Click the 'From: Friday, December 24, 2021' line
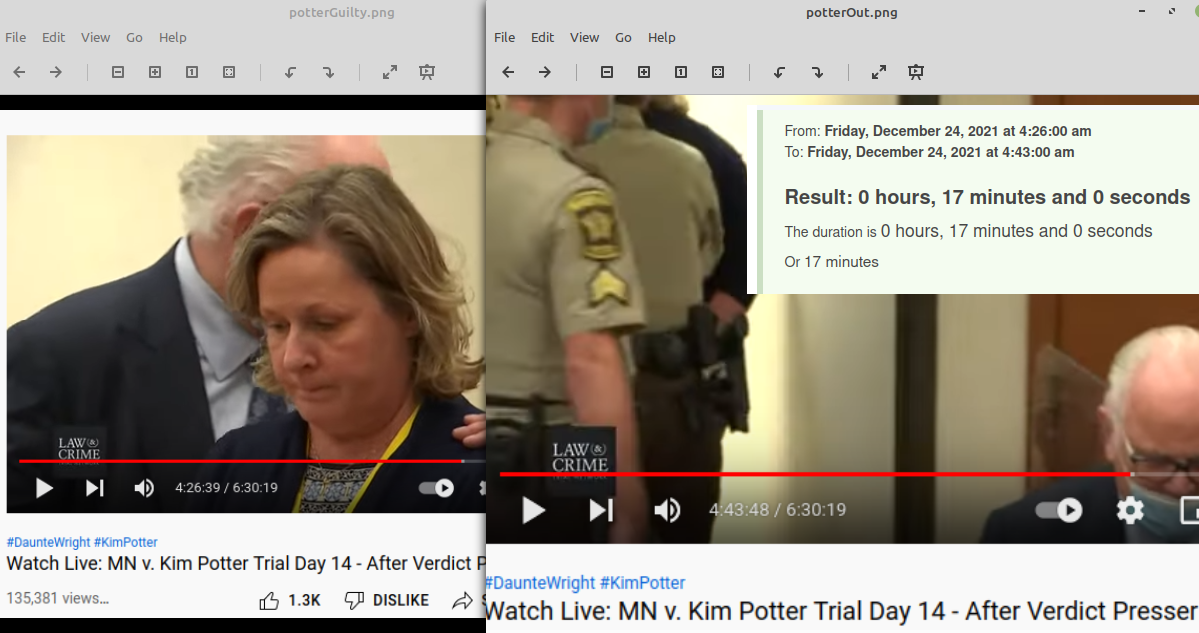Screen dimensions: 1199x633 pos(937,131)
